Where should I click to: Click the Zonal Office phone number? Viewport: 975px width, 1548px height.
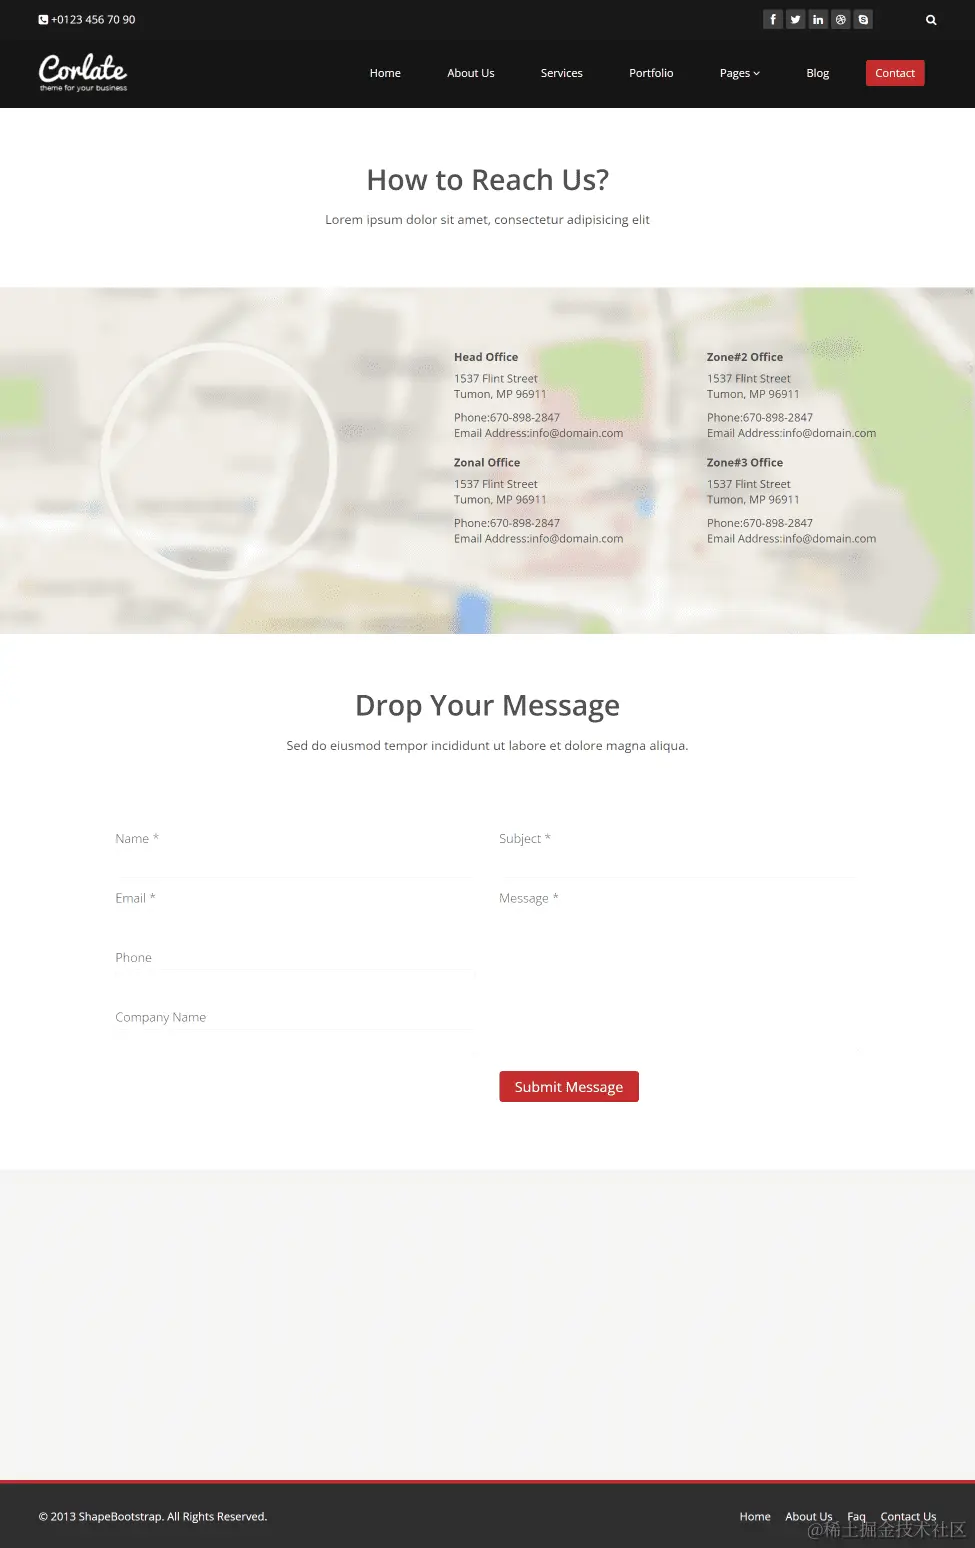click(525, 523)
